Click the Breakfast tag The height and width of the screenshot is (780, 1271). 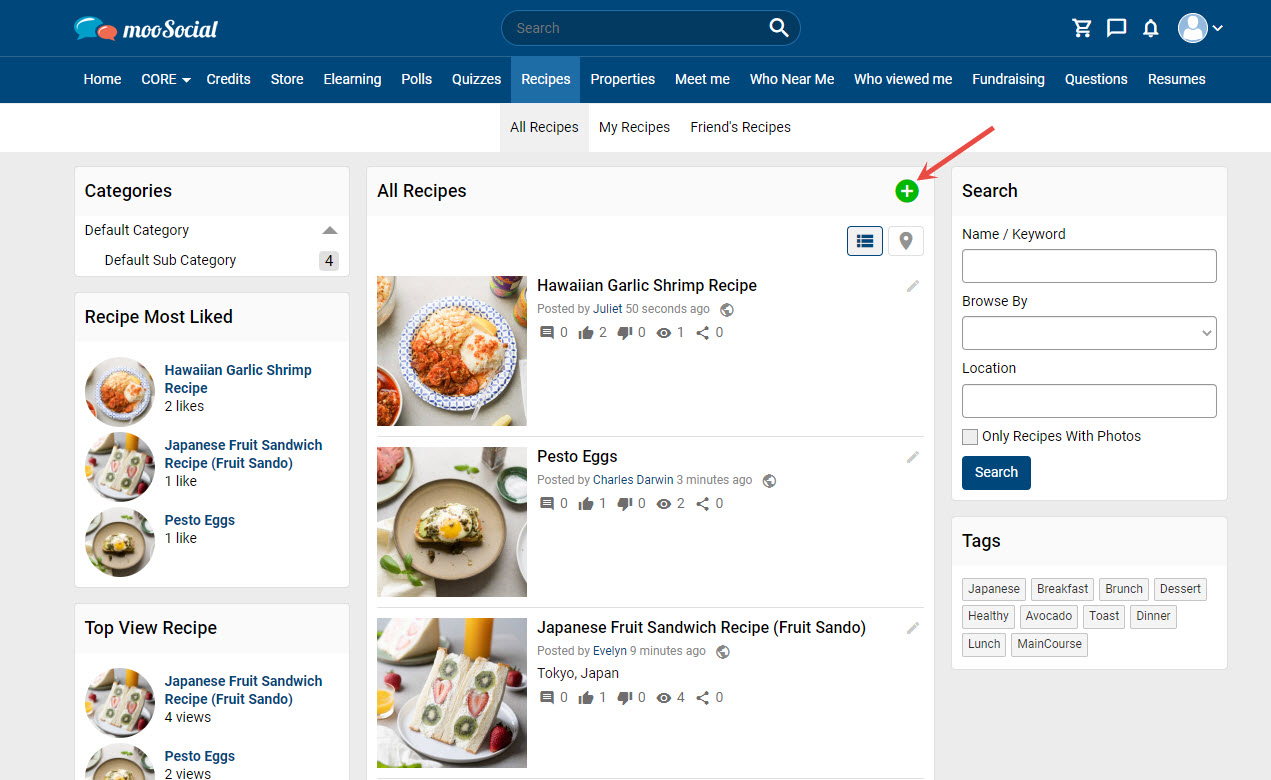pos(1062,589)
